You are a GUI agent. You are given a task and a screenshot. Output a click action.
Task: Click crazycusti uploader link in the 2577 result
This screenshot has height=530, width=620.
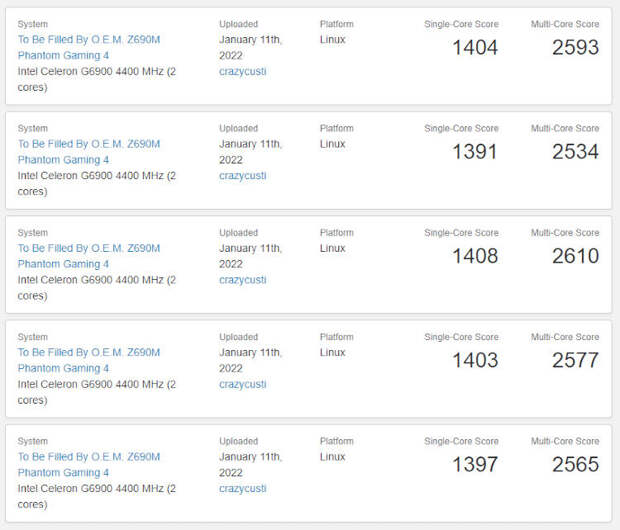[242, 384]
